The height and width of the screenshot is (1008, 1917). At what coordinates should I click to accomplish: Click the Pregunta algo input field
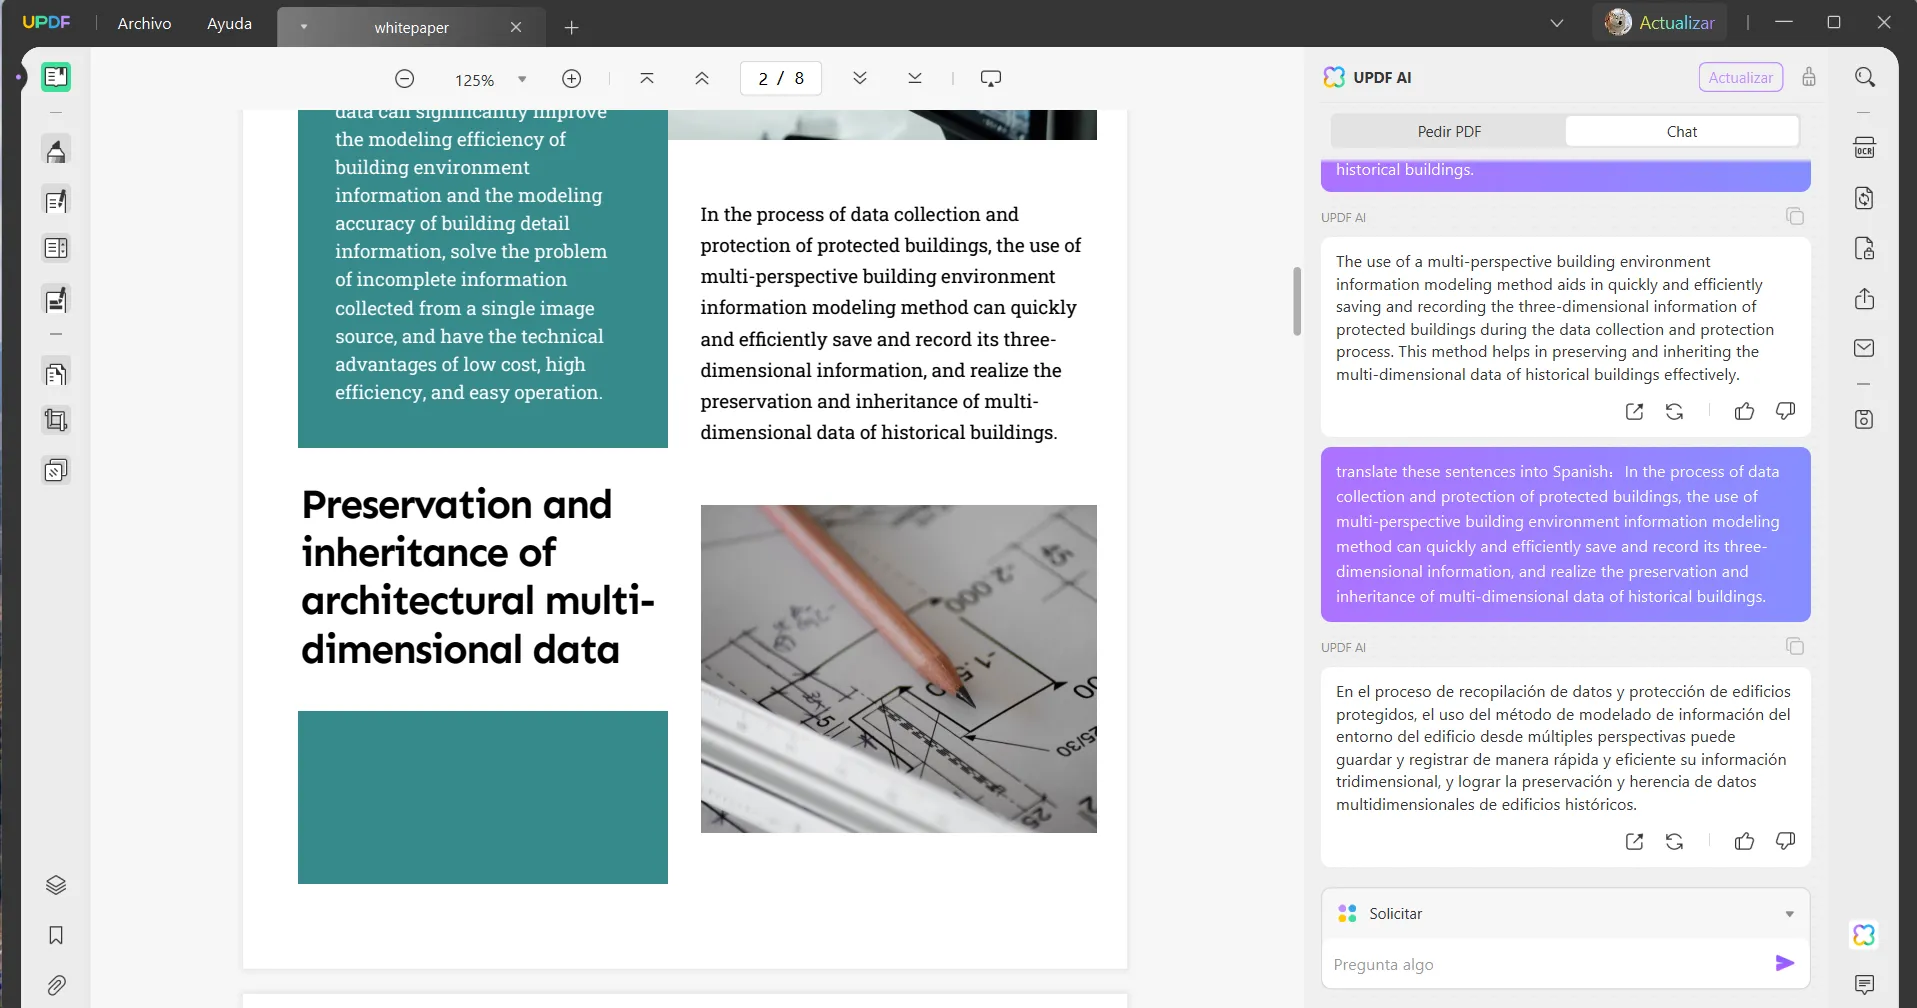pyautogui.click(x=1548, y=964)
